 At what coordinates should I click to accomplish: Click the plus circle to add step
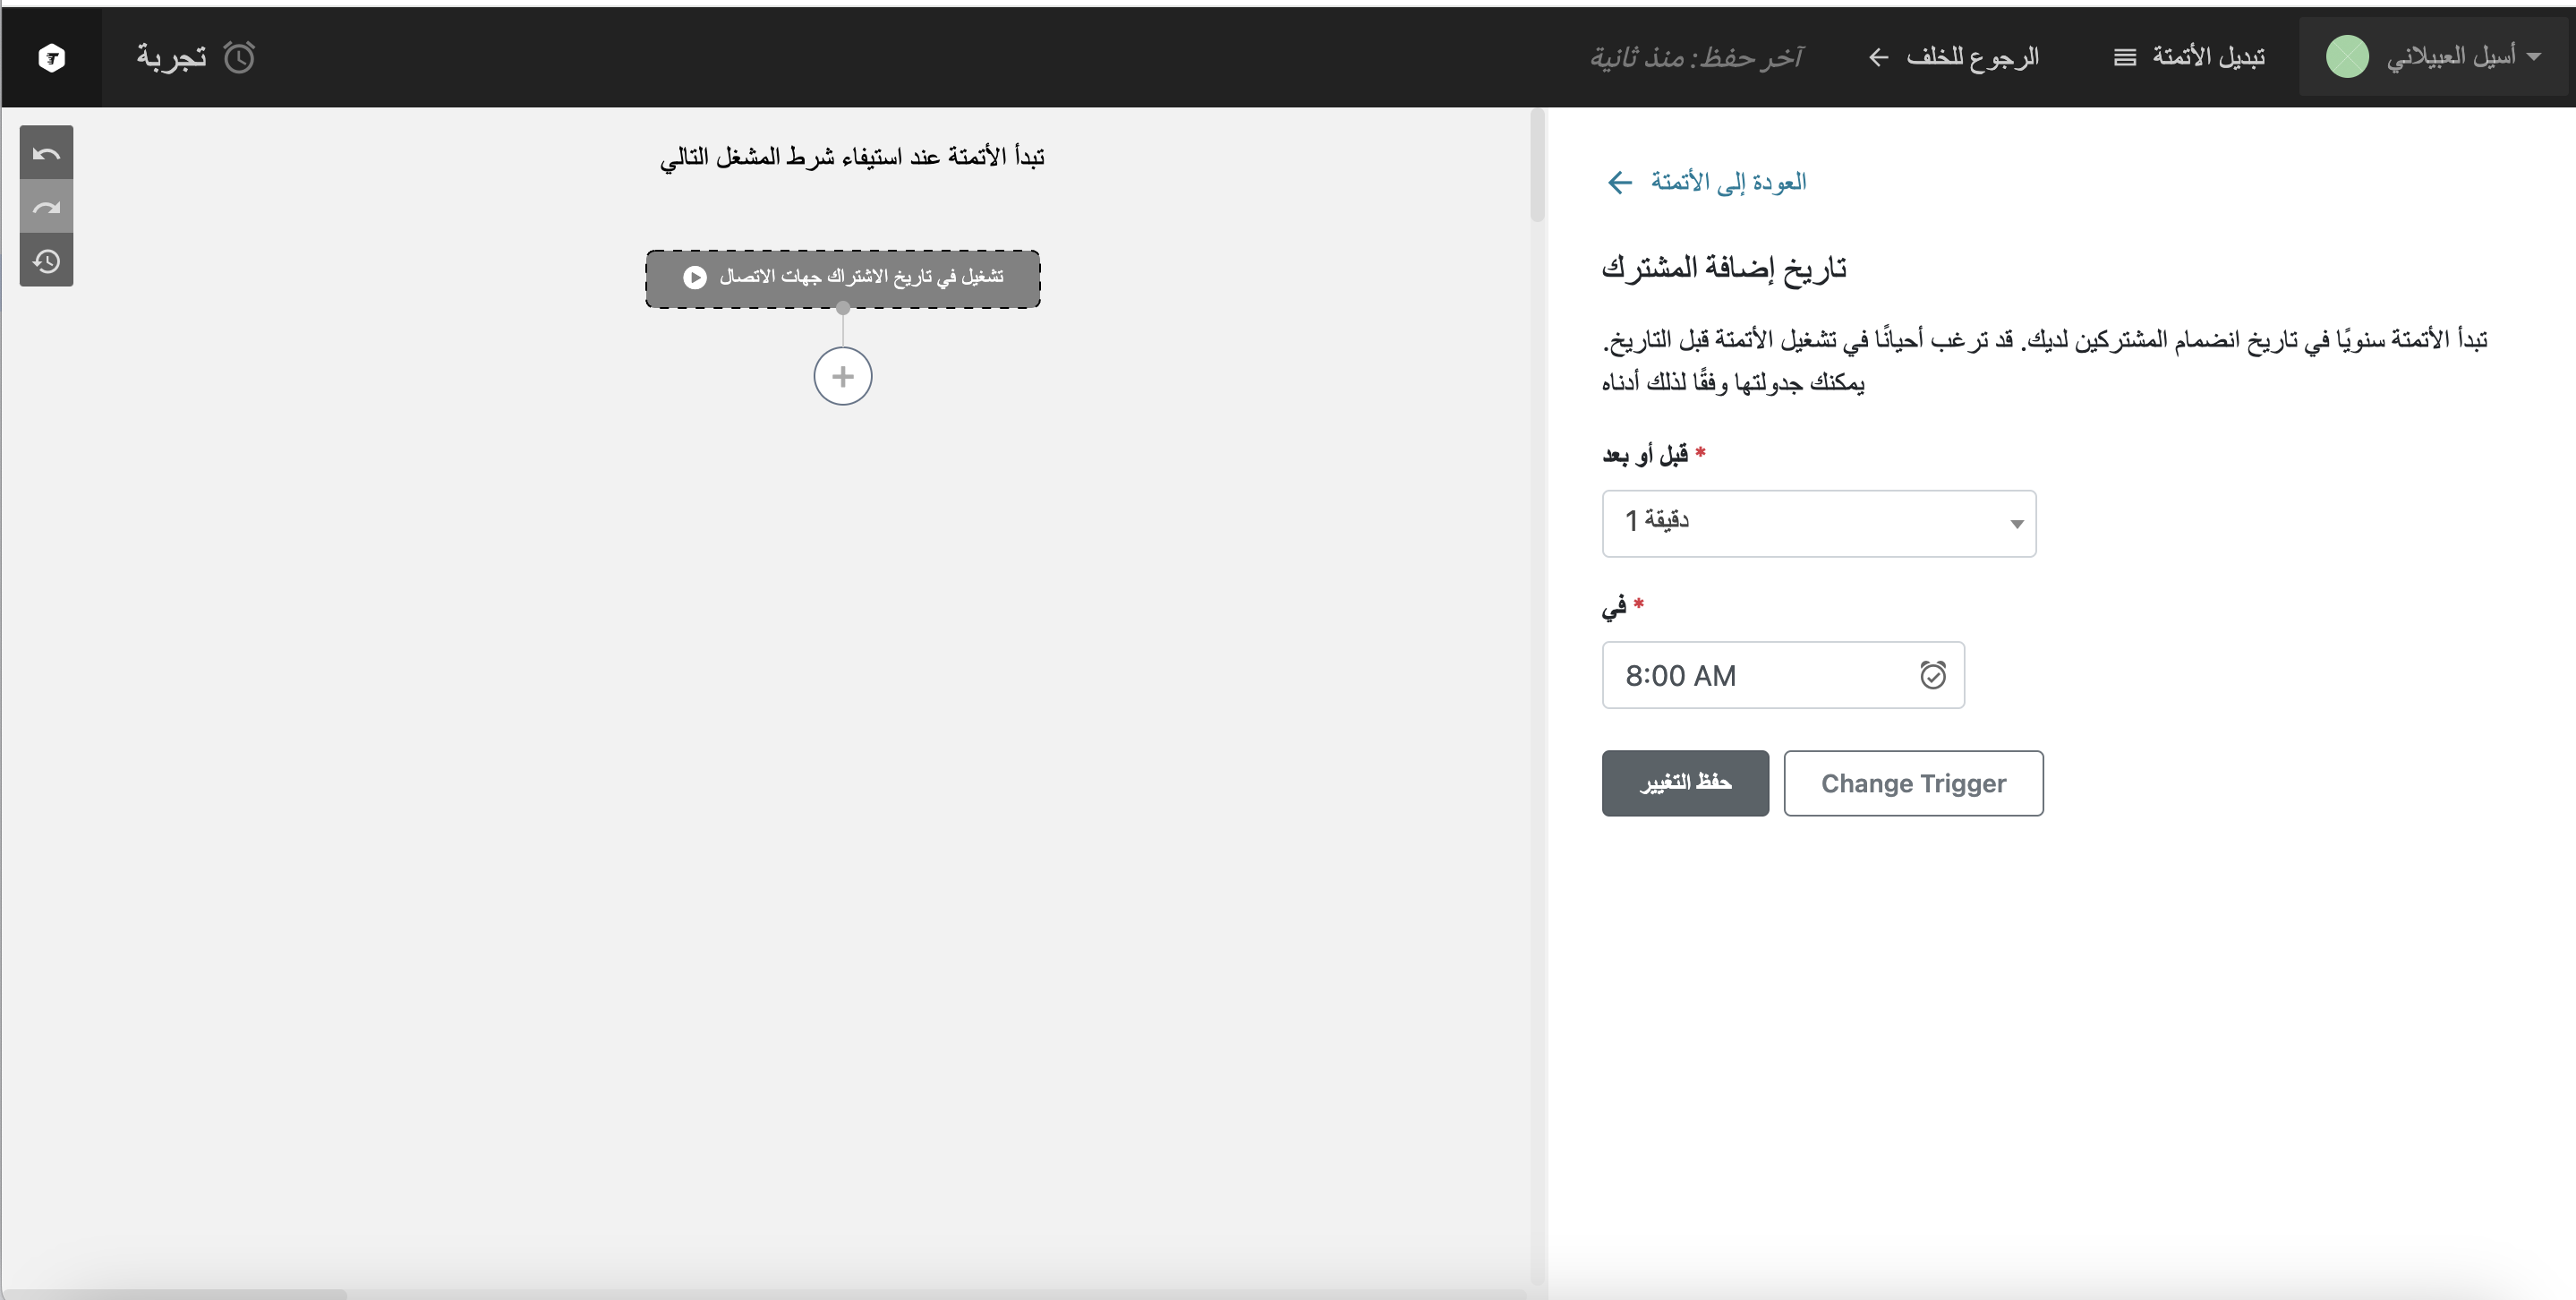[x=842, y=377]
